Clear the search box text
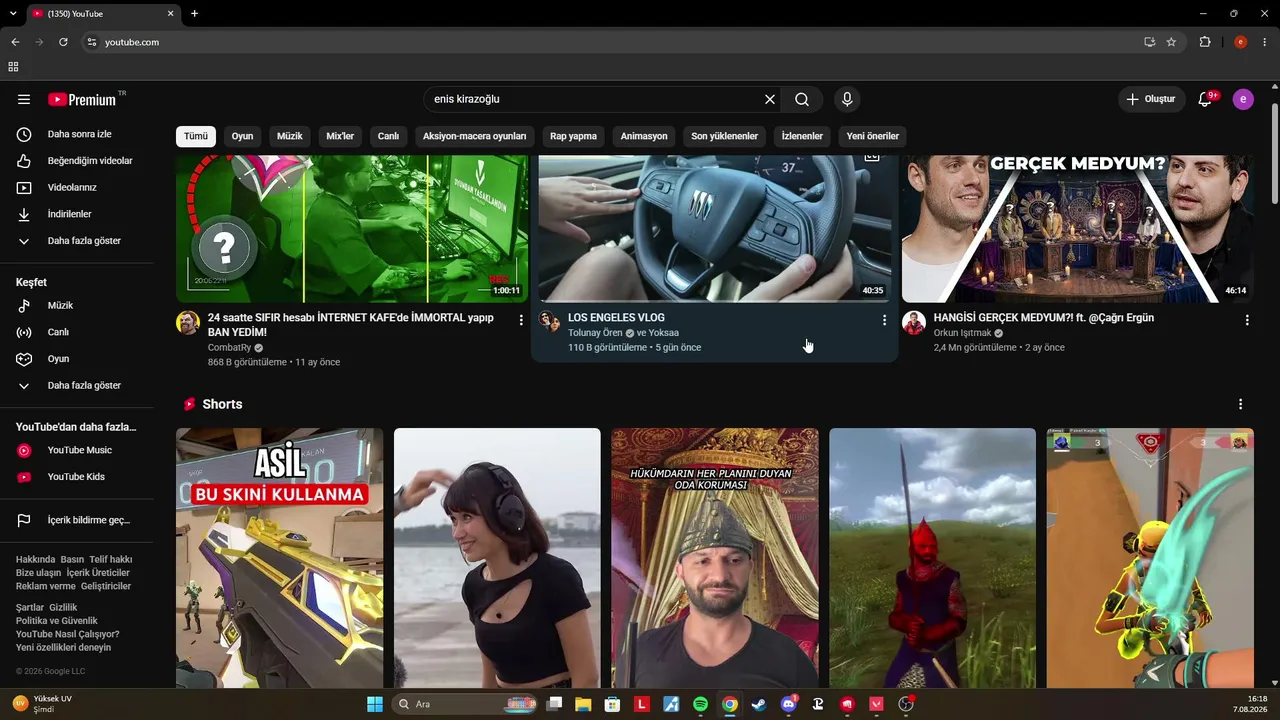Image resolution: width=1280 pixels, height=720 pixels. (770, 99)
